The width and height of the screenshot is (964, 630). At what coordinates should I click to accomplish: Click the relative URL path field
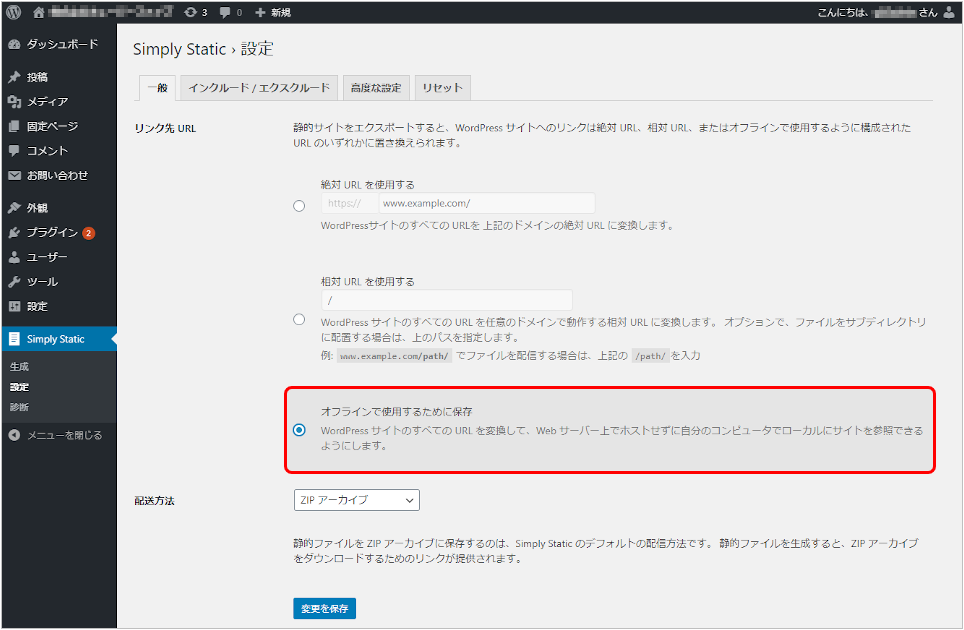447,301
